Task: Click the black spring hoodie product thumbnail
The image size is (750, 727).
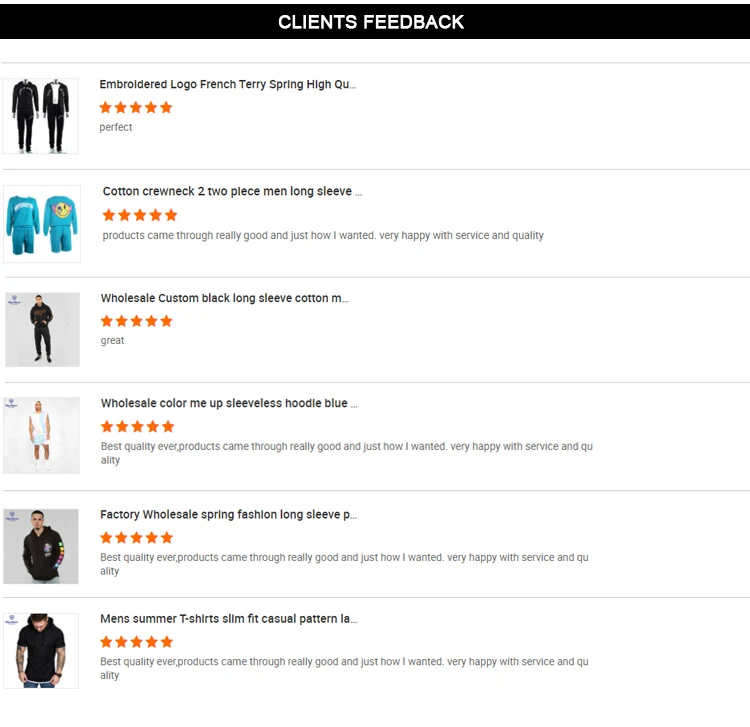Action: click(41, 546)
